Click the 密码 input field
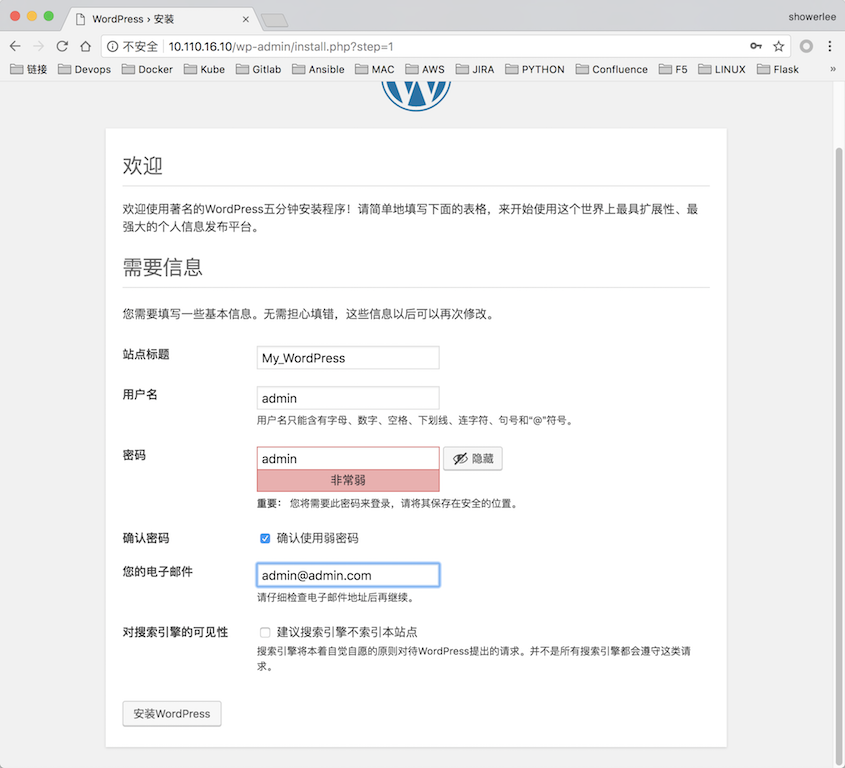Viewport: 845px width, 768px height. 348,459
